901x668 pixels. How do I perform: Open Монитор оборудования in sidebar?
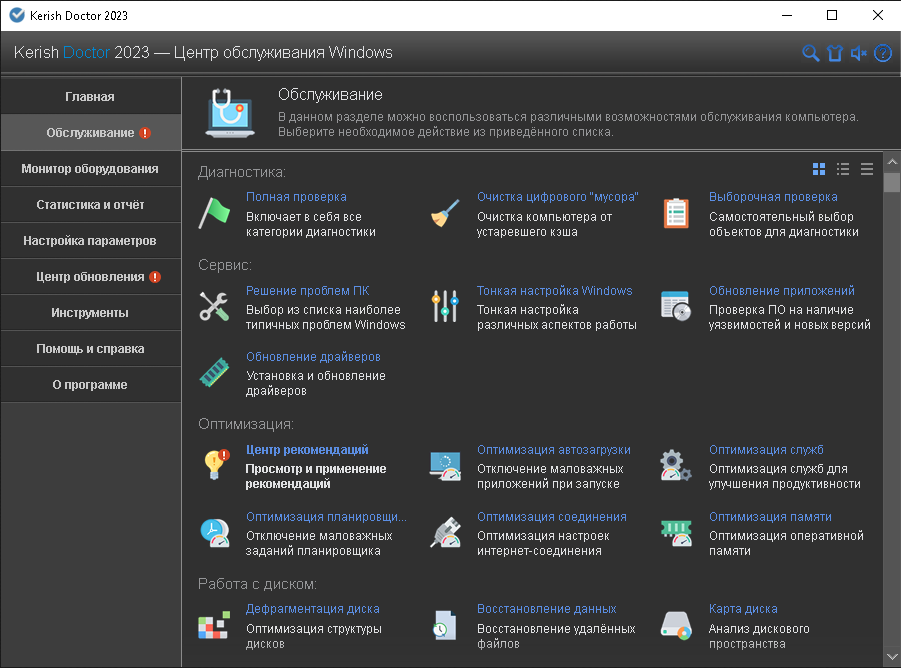[90, 169]
